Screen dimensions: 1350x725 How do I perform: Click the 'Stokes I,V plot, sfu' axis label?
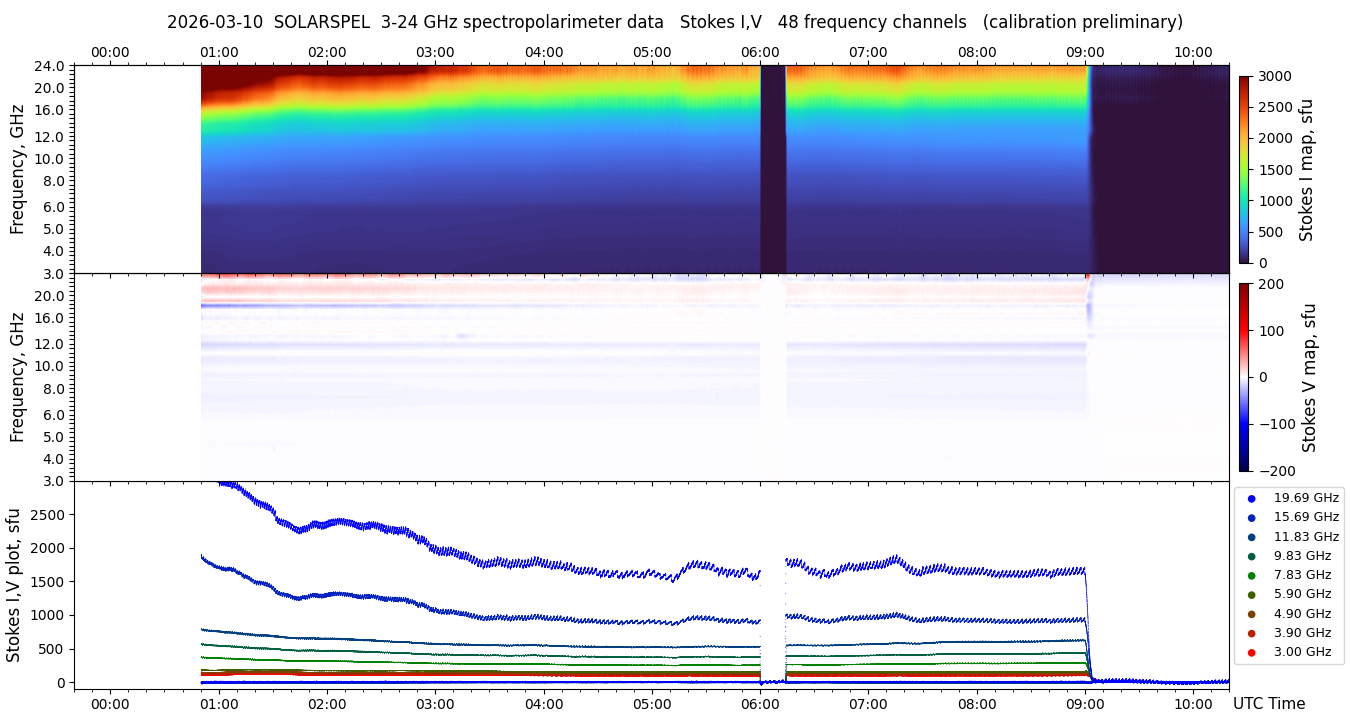tap(14, 585)
